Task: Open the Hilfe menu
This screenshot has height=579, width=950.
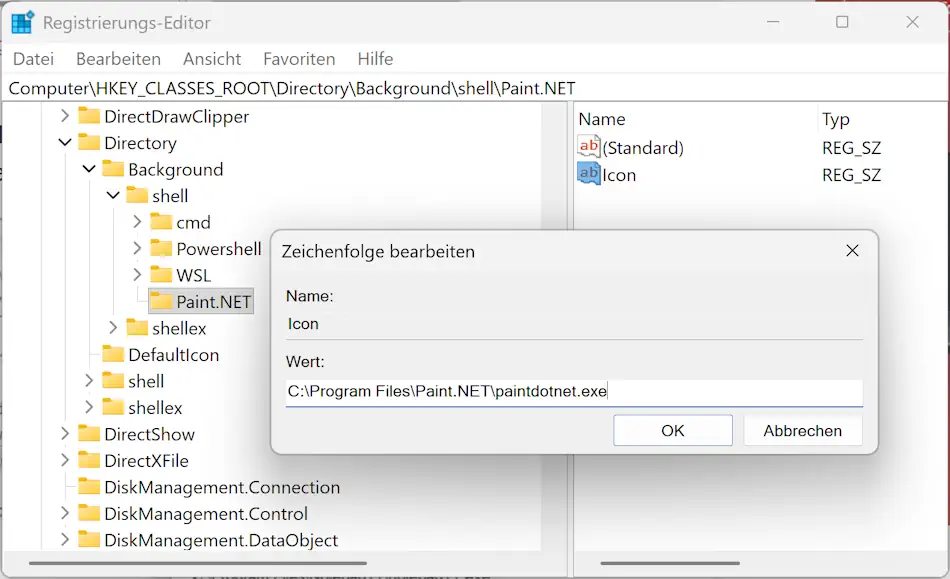Action: (375, 59)
